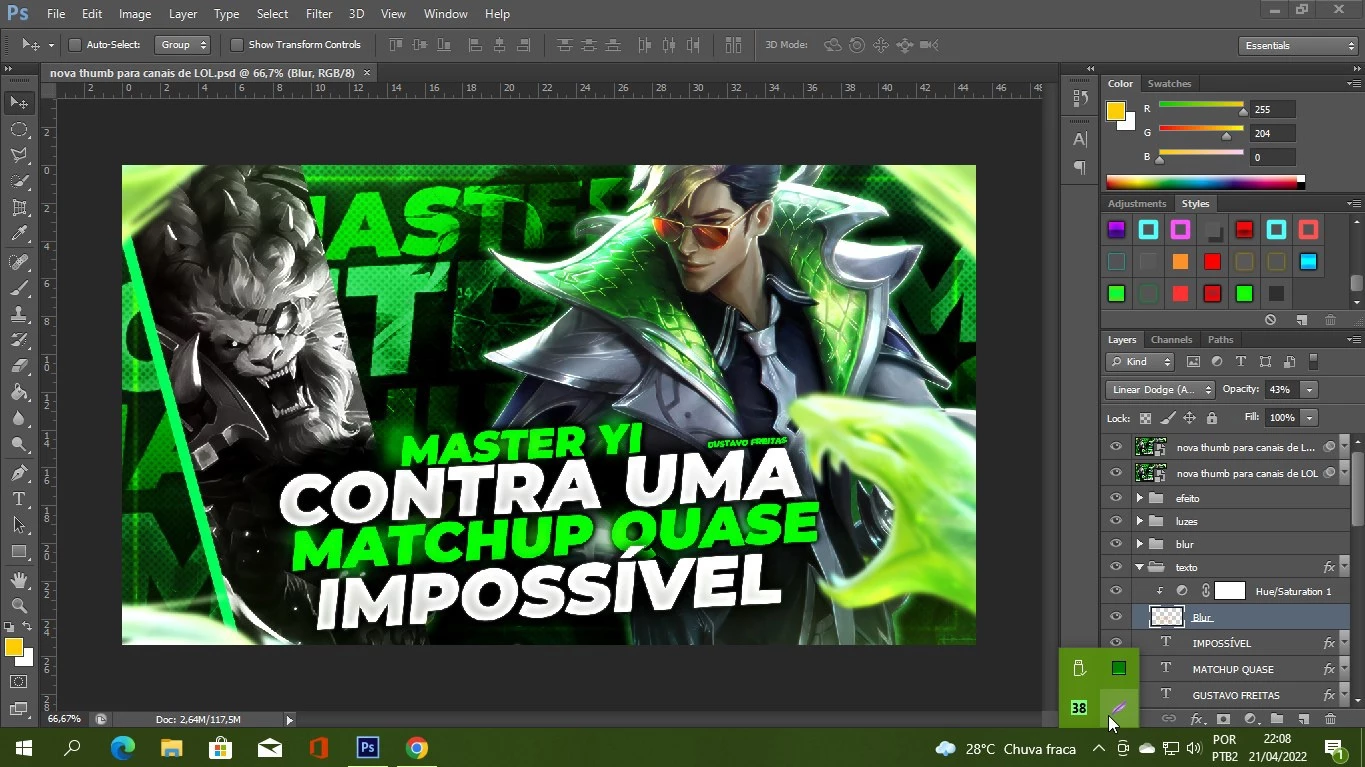Click the foreground yellow color swatch in toolbox
1365x767 pixels.
[13, 648]
